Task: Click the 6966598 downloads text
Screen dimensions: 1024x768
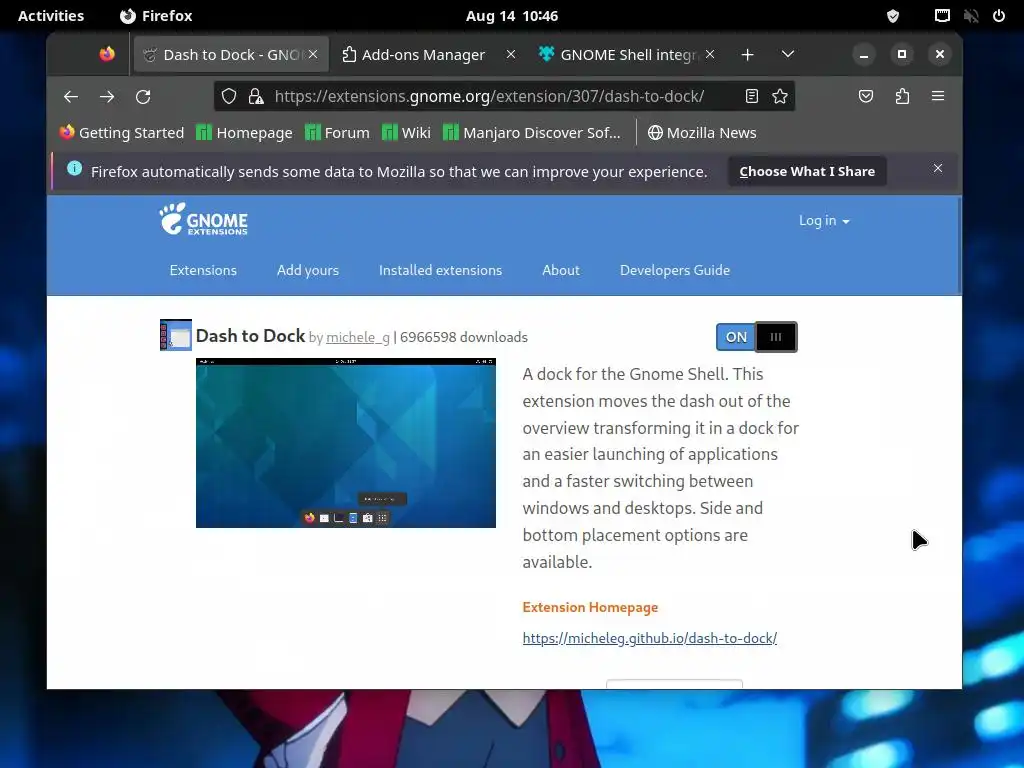Action: click(x=464, y=338)
